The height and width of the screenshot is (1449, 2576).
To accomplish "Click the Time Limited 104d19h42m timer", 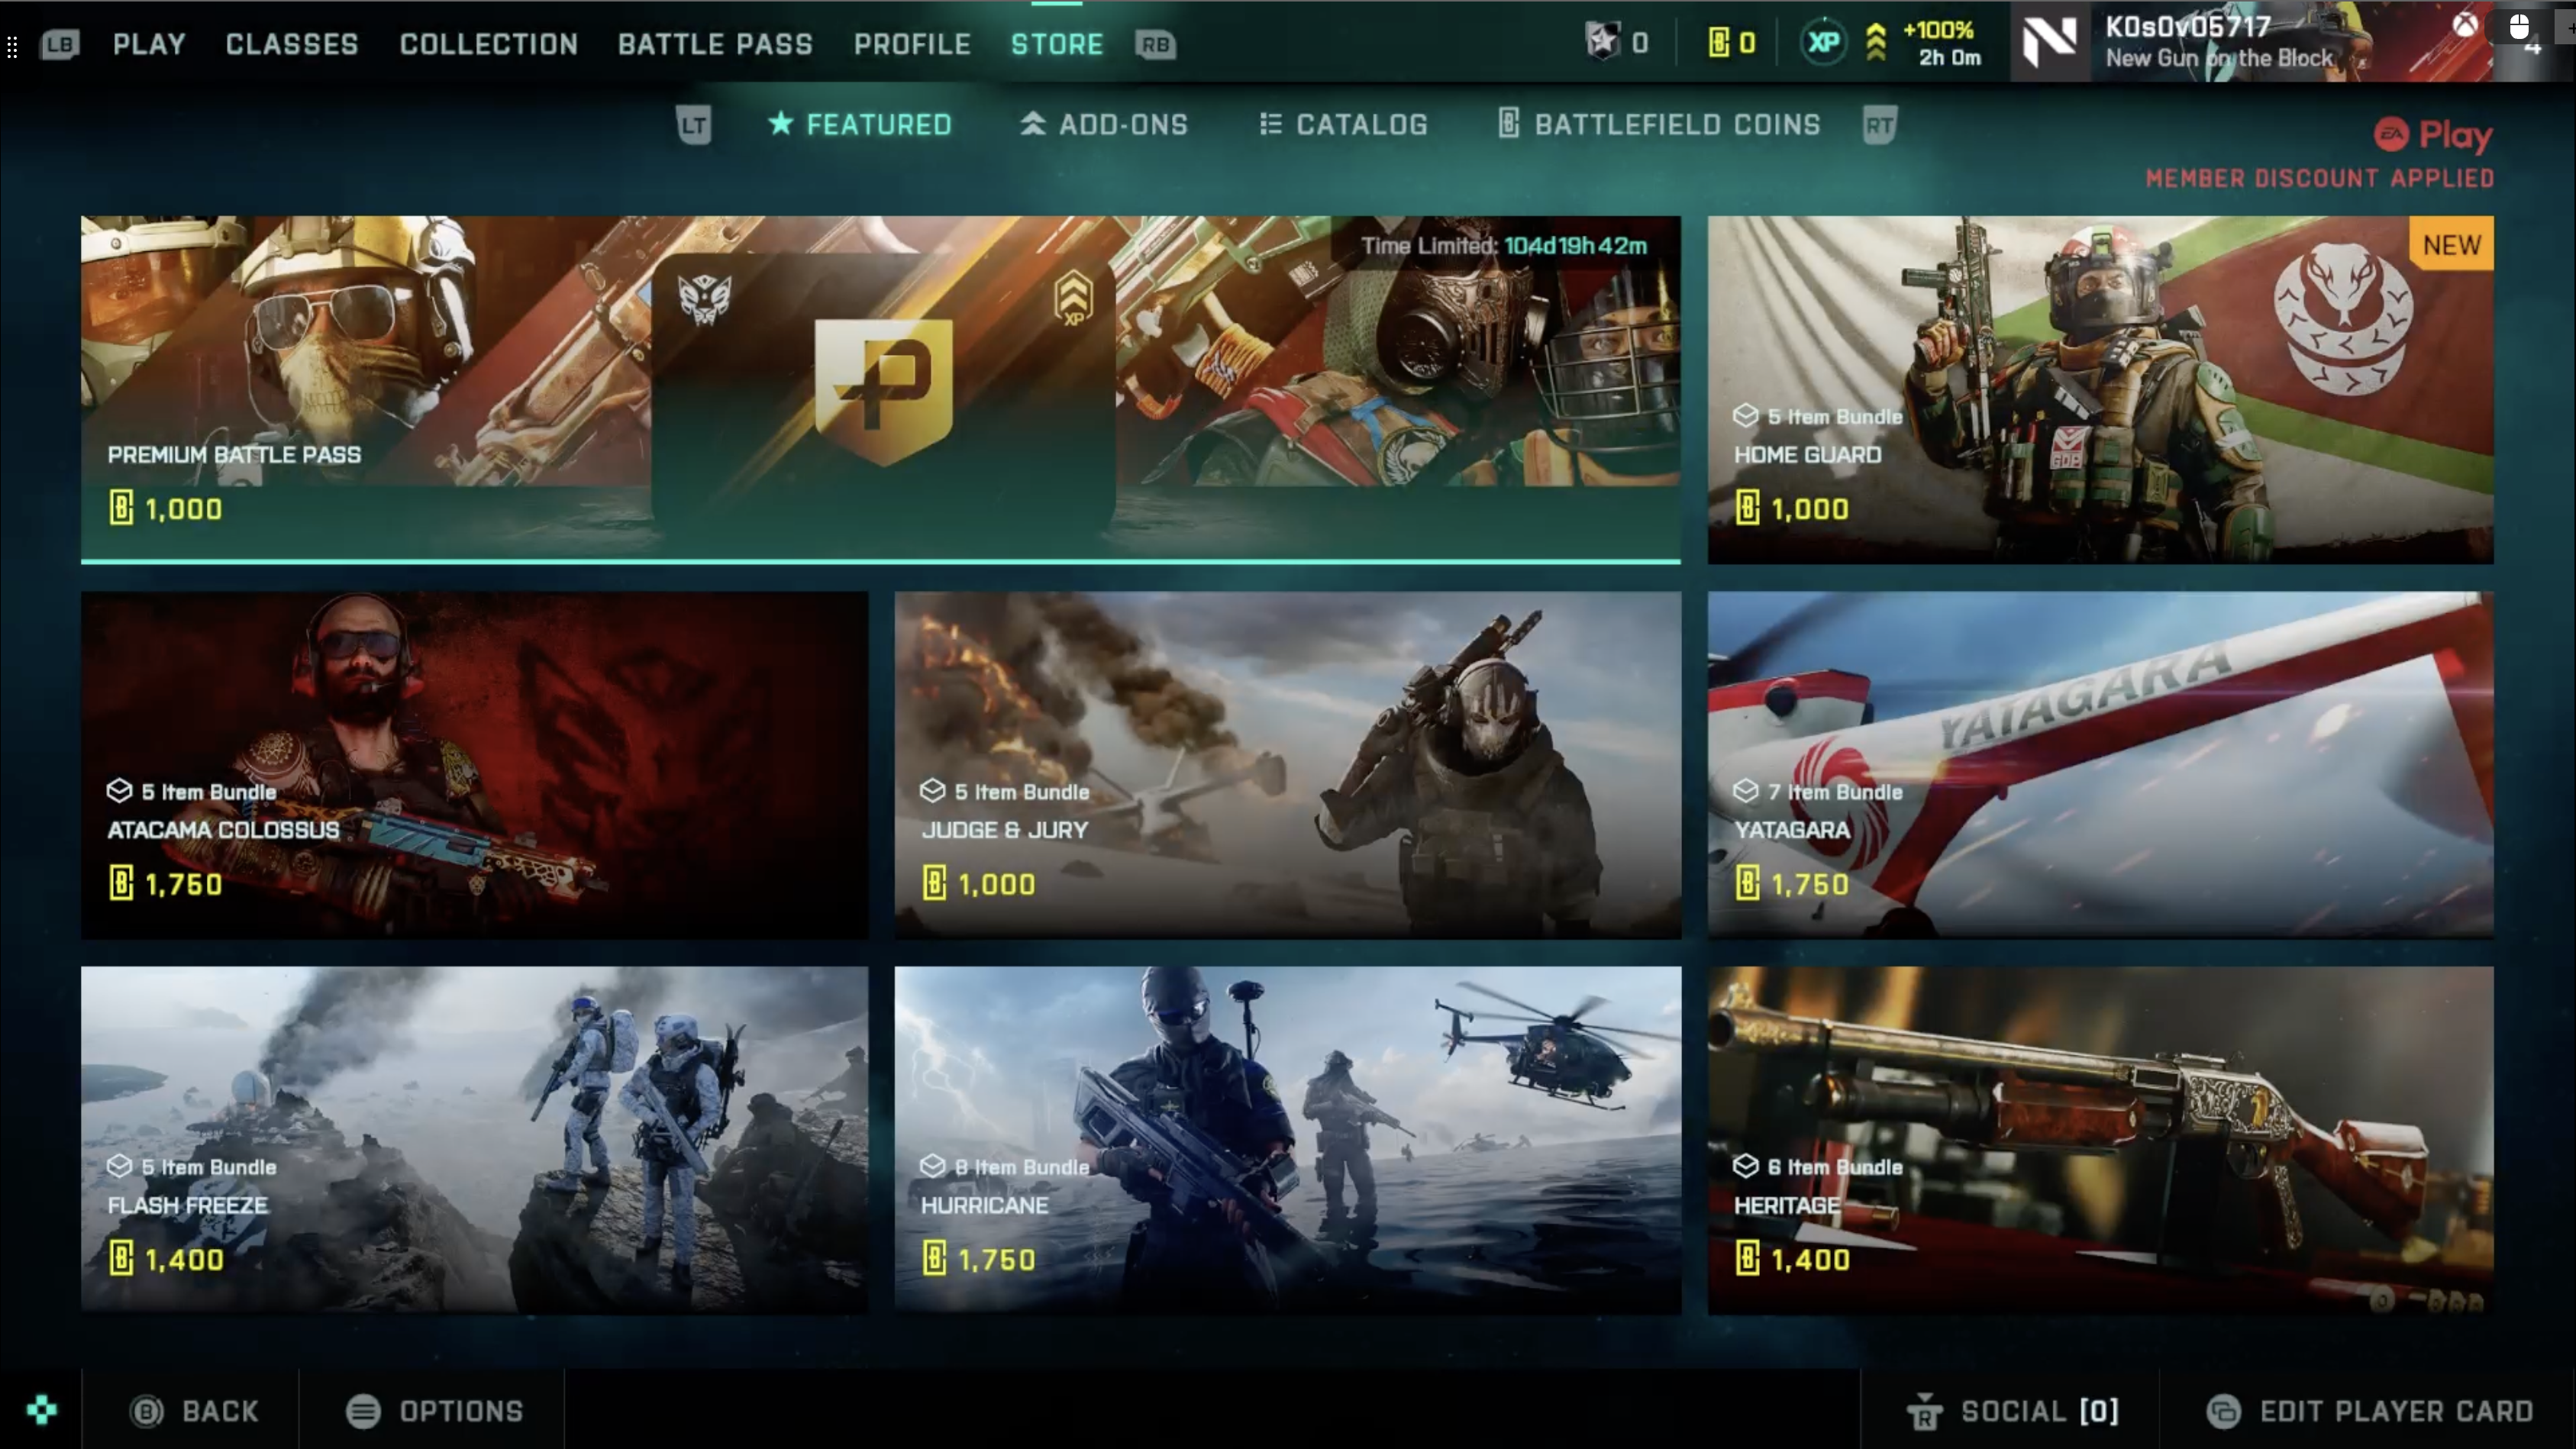I will [1504, 245].
